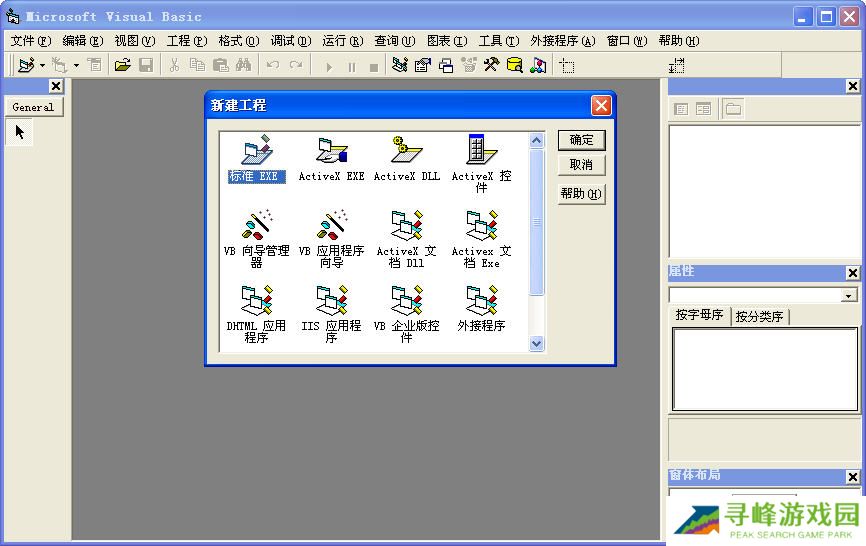Image resolution: width=866 pixels, height=546 pixels.
Task: Open the 格式(O) menu
Action: pos(239,41)
